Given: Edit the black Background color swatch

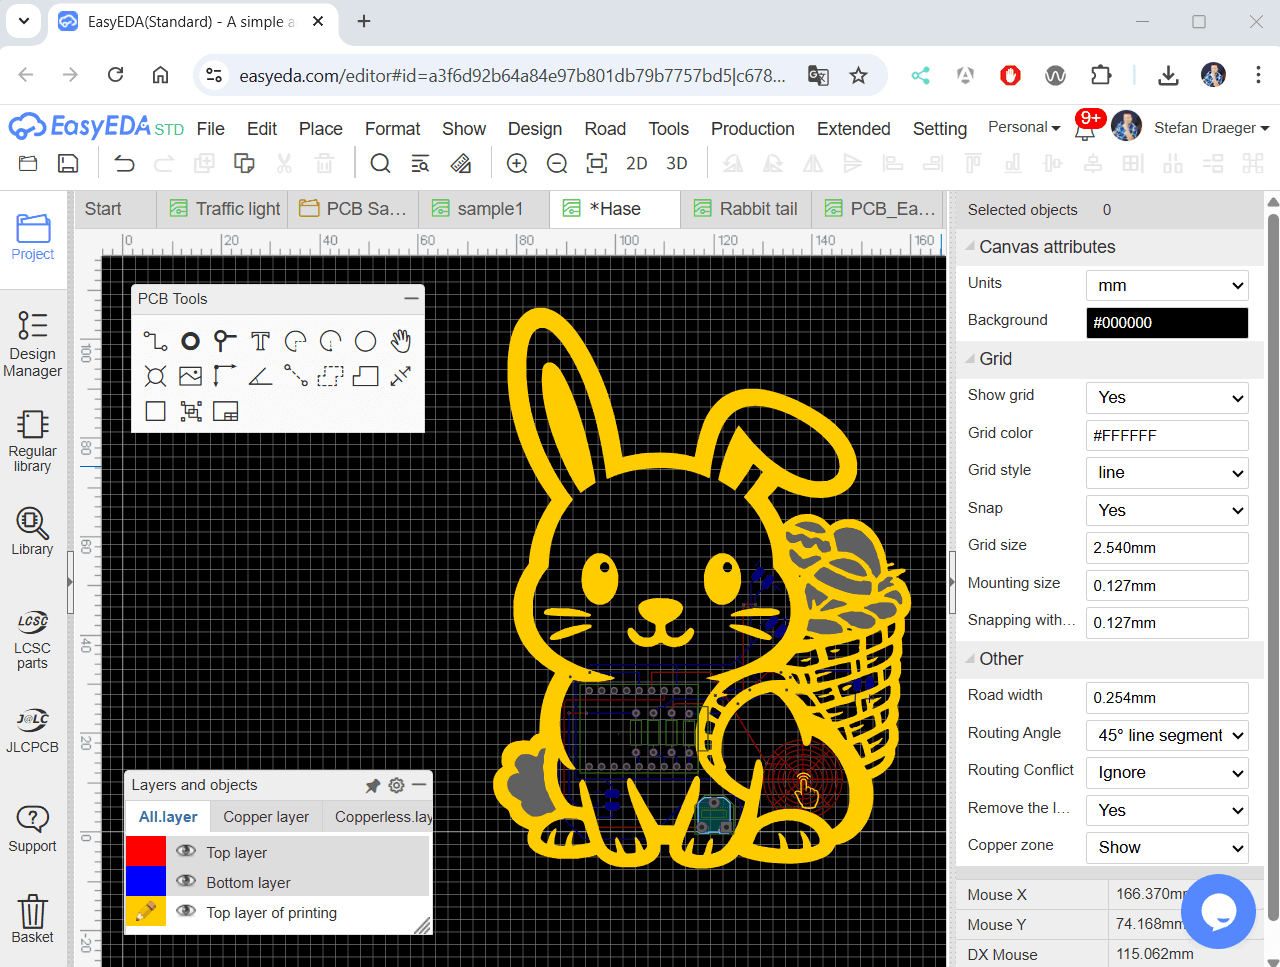Looking at the screenshot, I should coord(1167,323).
